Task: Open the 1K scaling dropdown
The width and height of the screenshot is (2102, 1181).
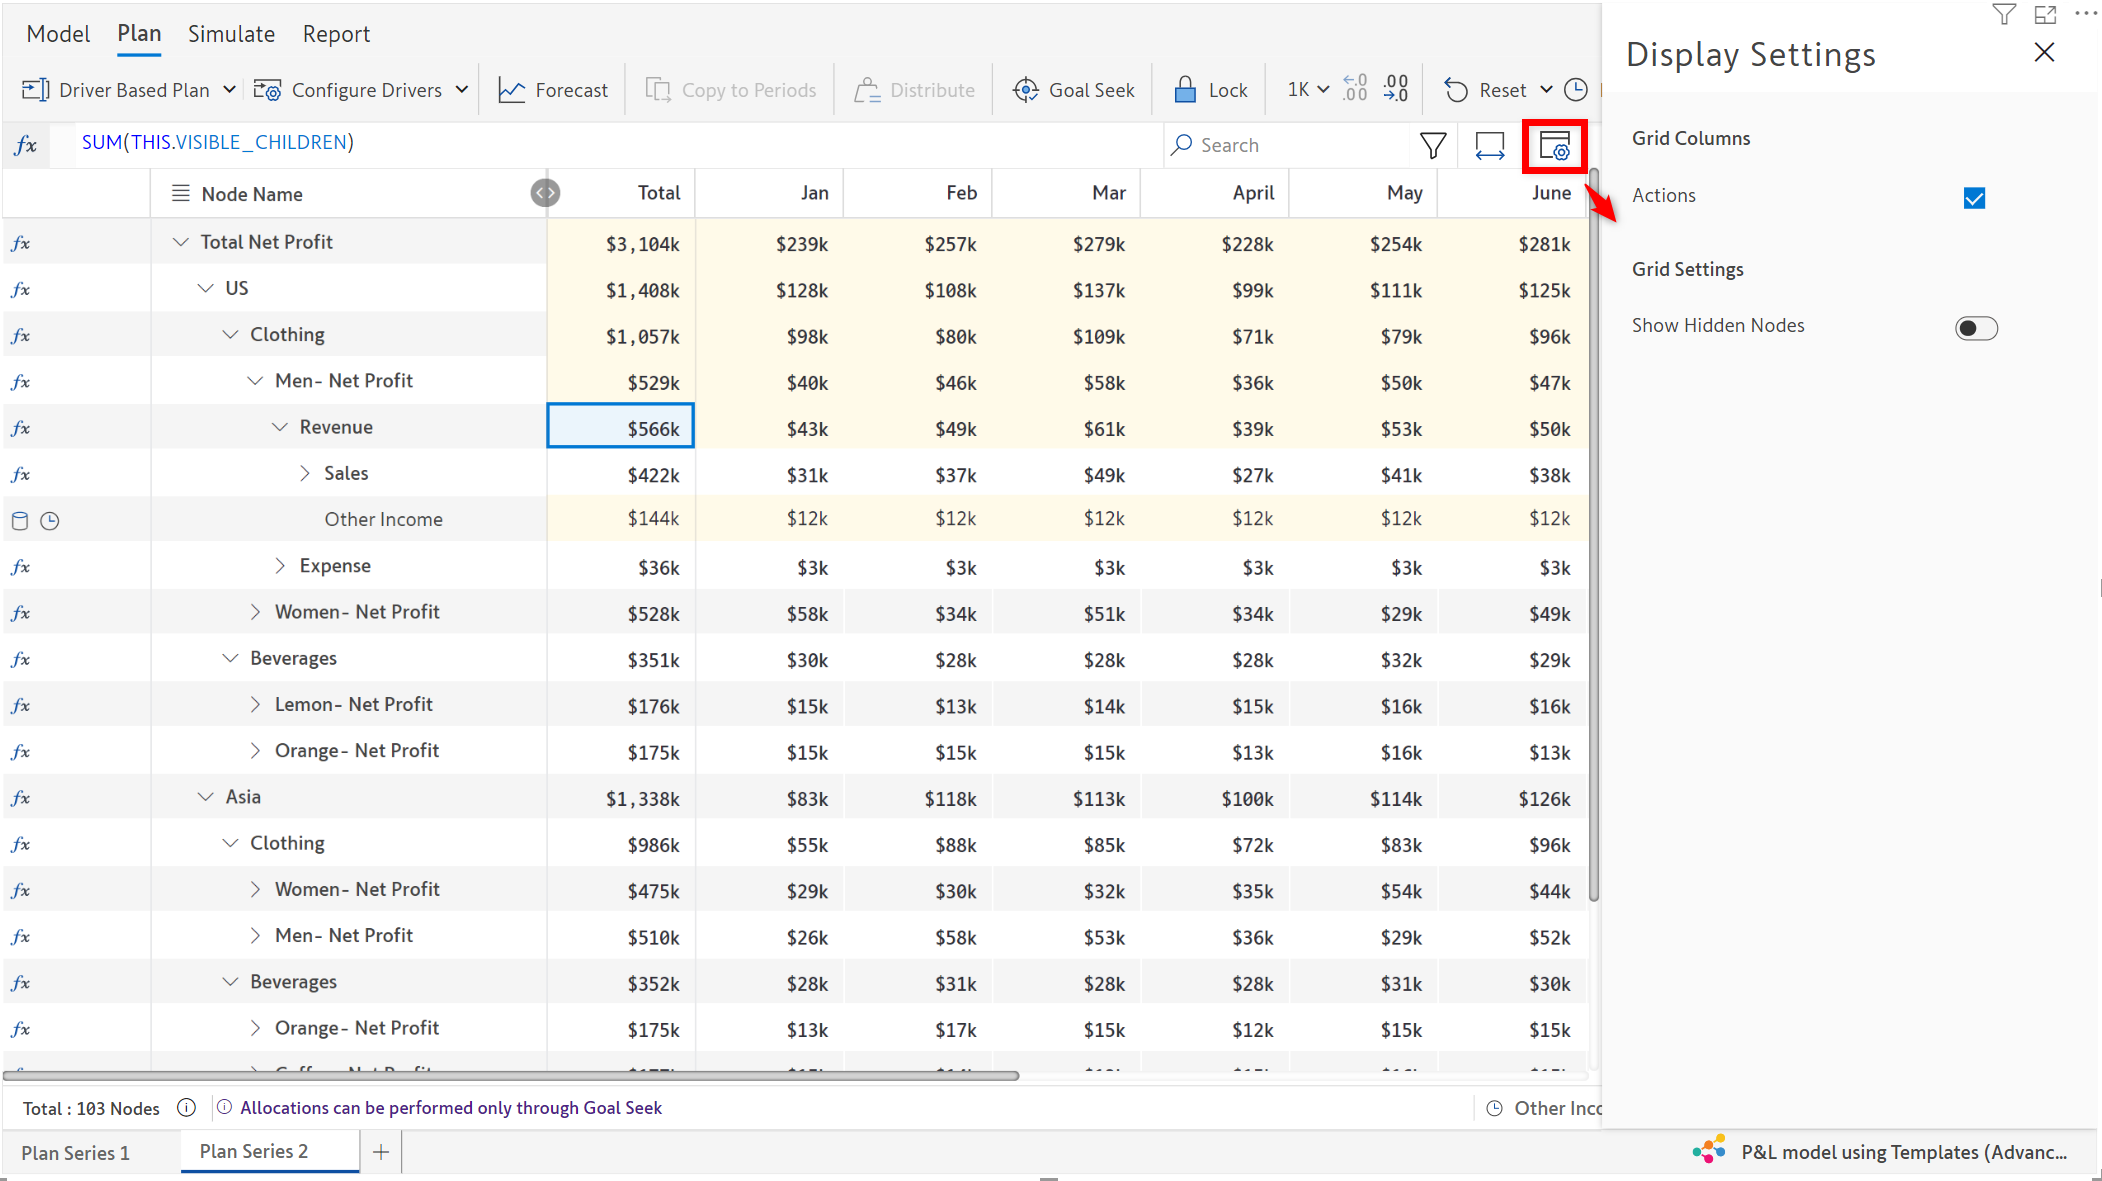Action: pos(1308,90)
